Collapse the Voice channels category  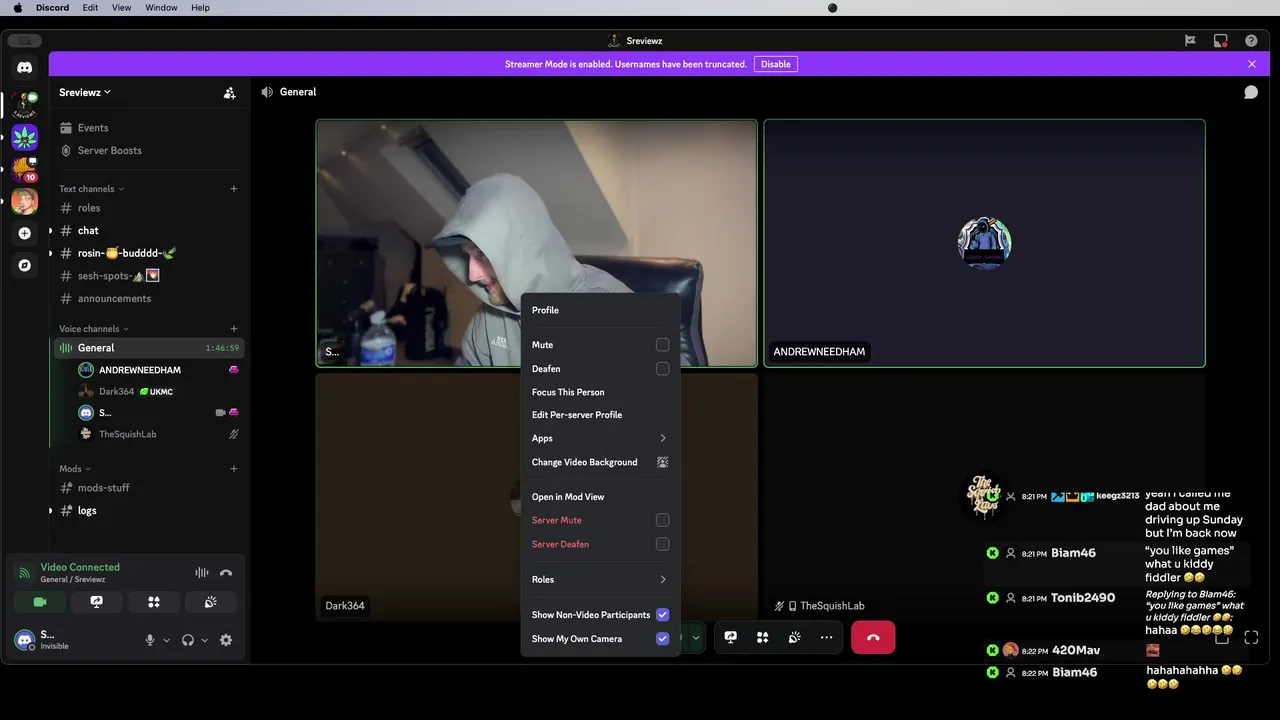click(x=93, y=329)
